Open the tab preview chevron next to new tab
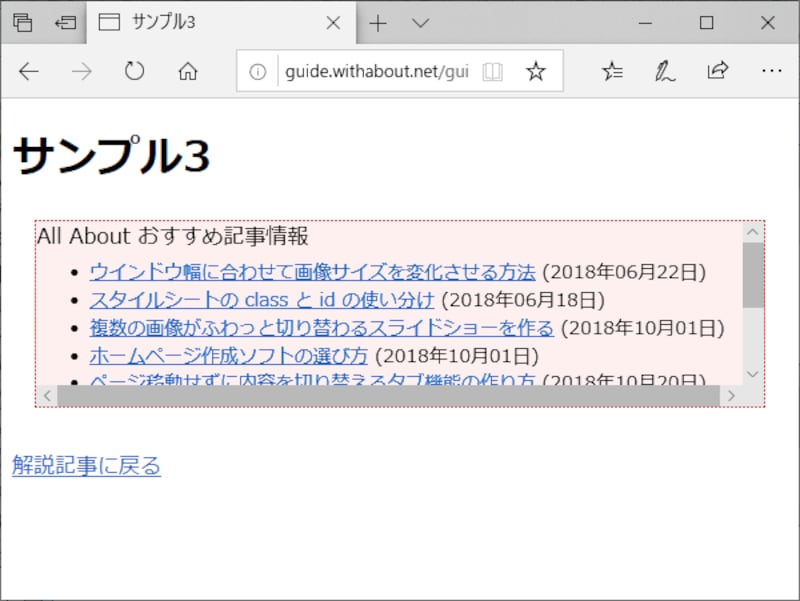 click(419, 22)
